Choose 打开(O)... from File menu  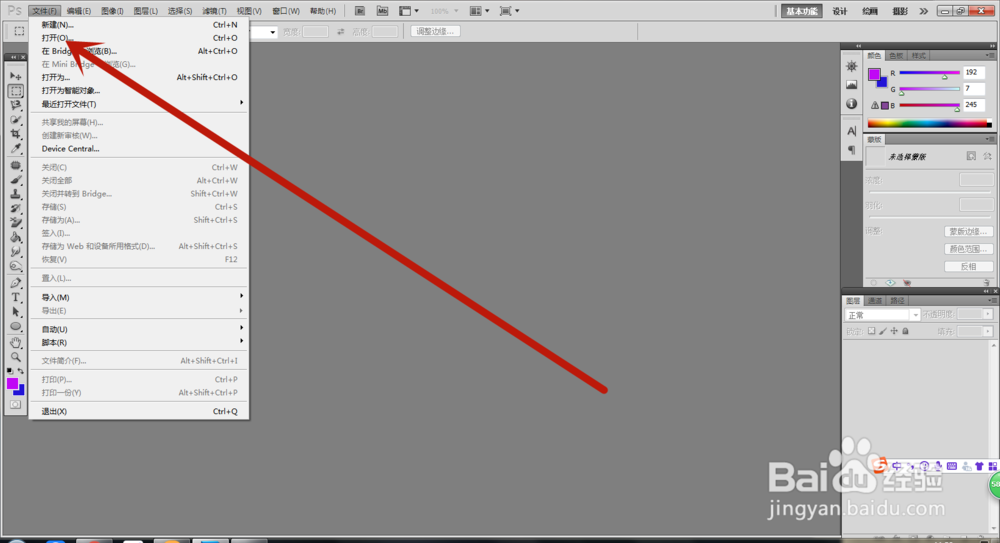(x=139, y=38)
